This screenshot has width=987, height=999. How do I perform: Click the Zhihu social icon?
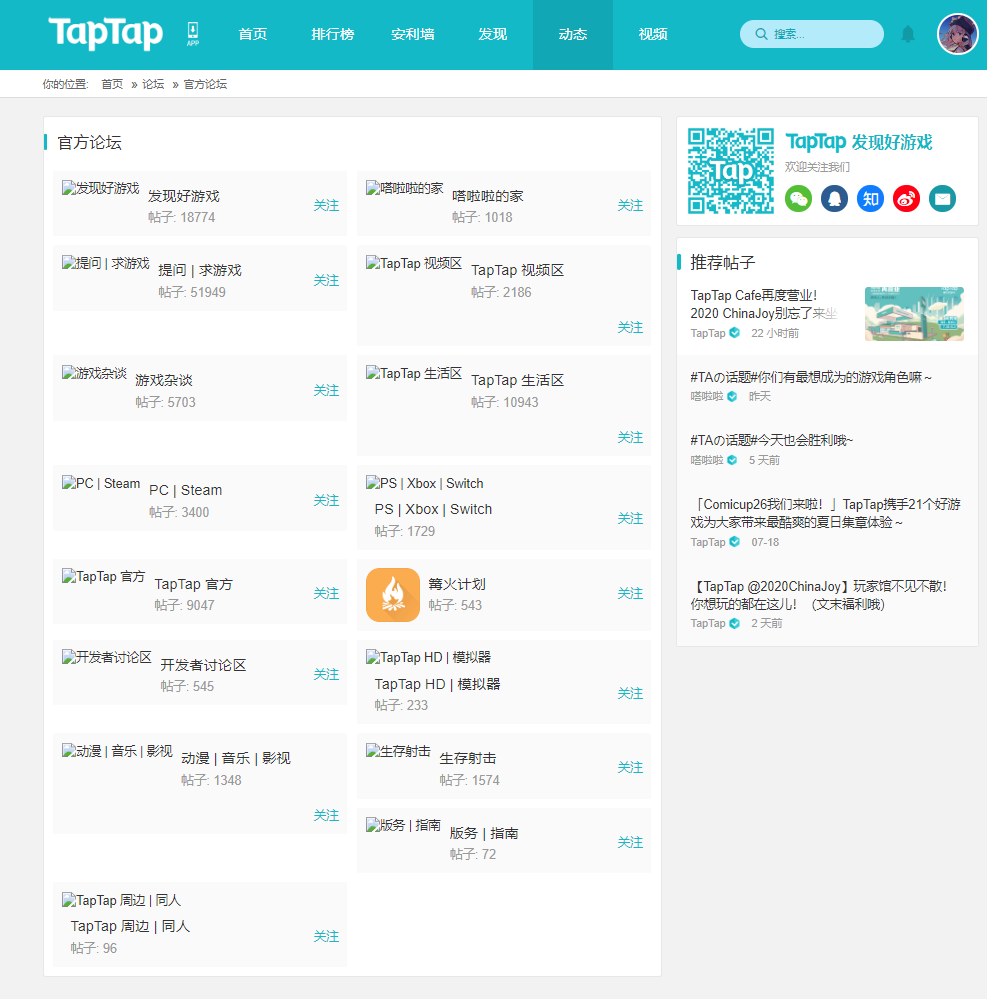pyautogui.click(x=870, y=199)
